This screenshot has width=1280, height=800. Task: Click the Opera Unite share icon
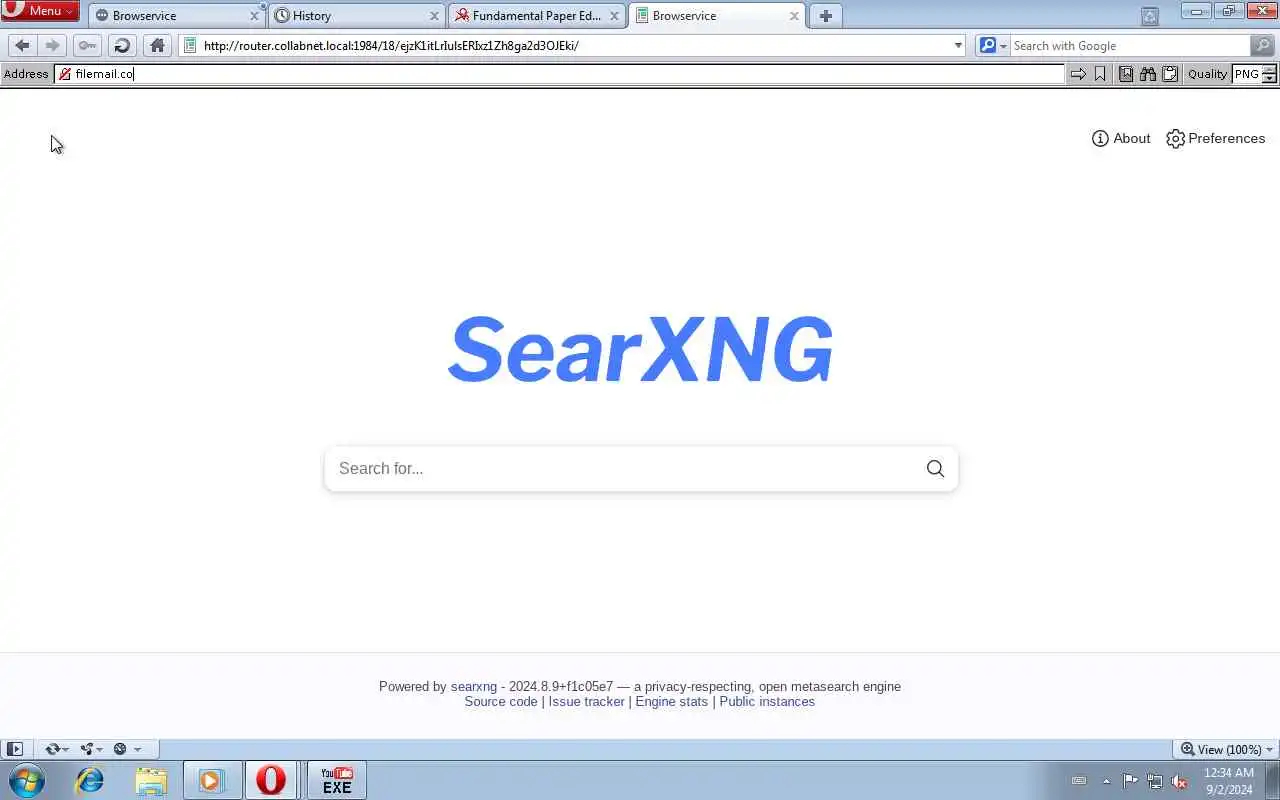tap(87, 749)
